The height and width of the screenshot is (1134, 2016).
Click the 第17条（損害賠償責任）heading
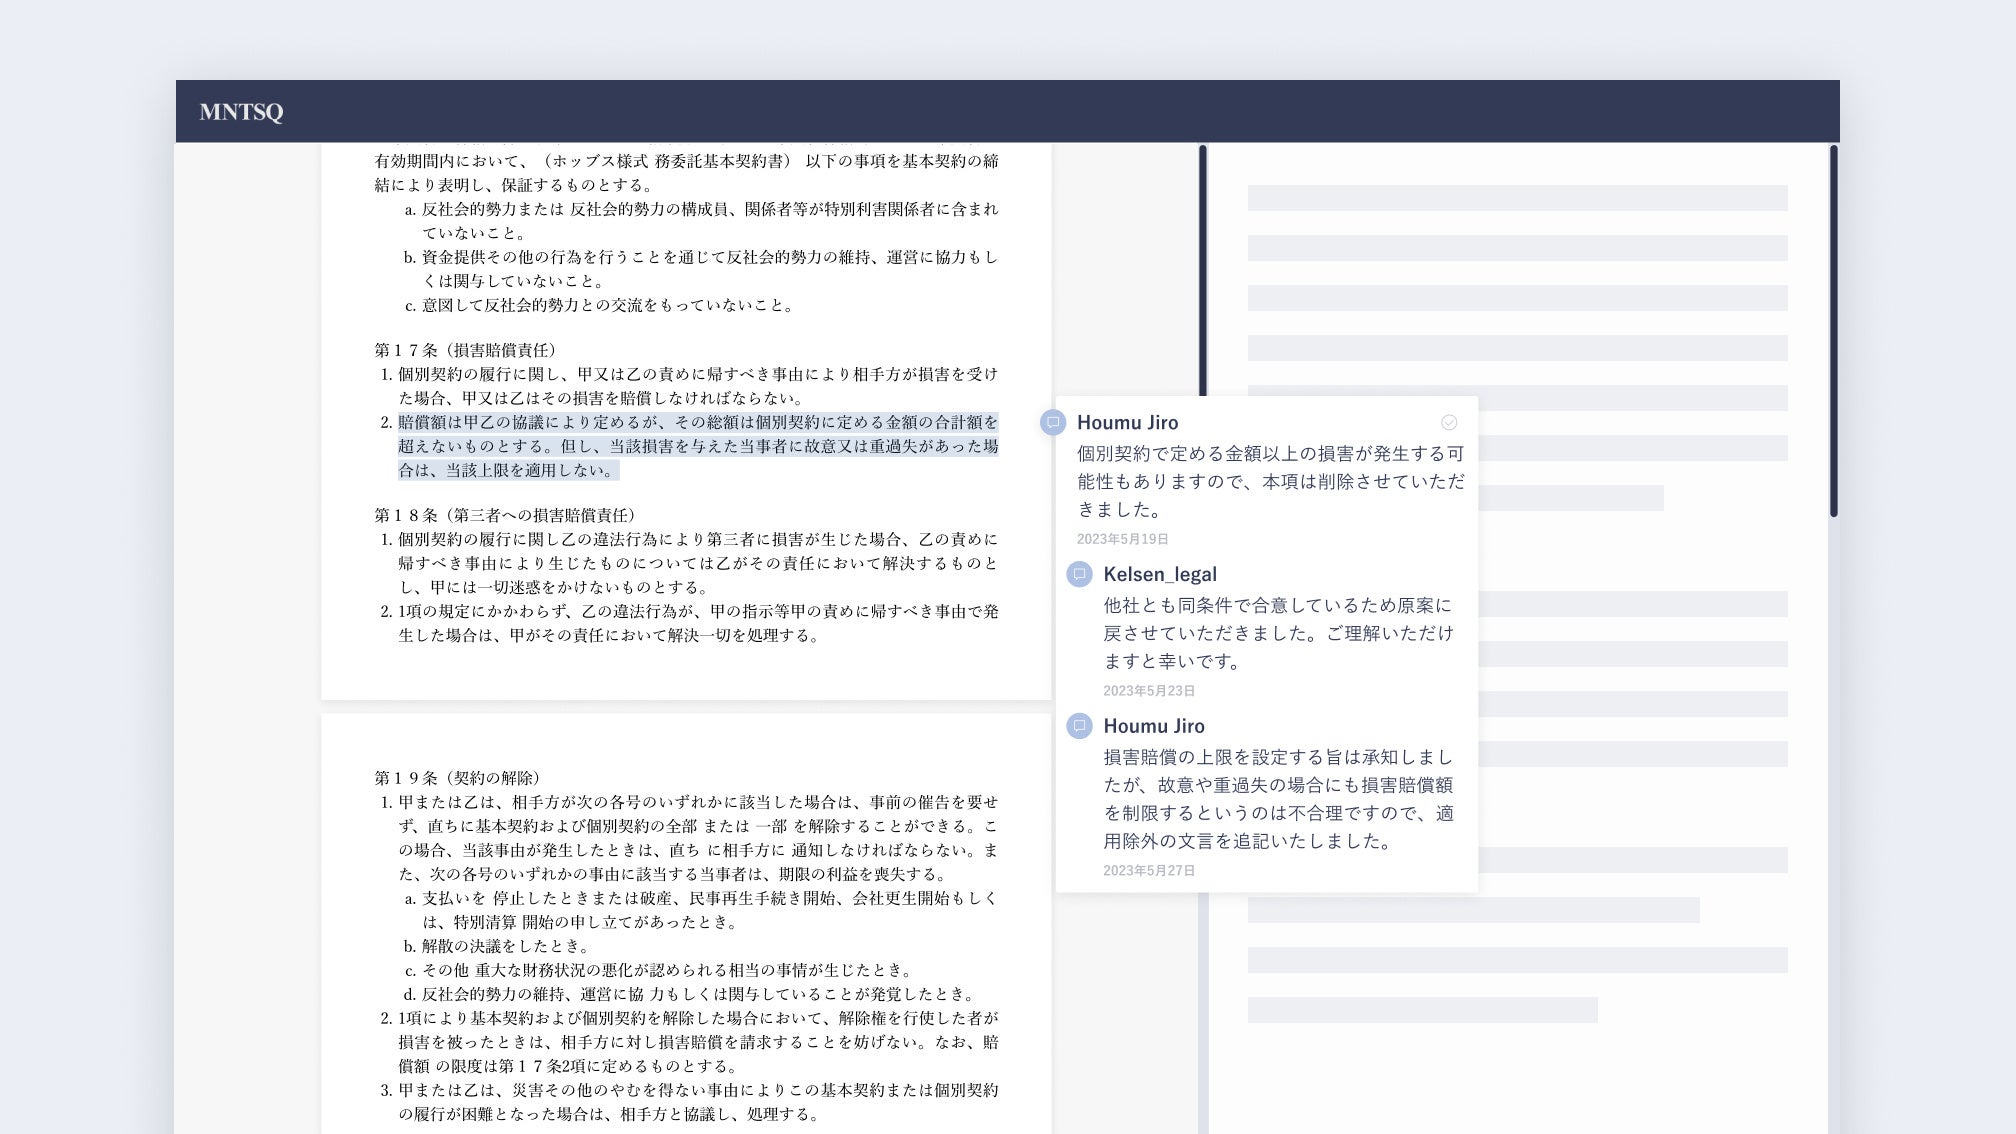(x=465, y=350)
